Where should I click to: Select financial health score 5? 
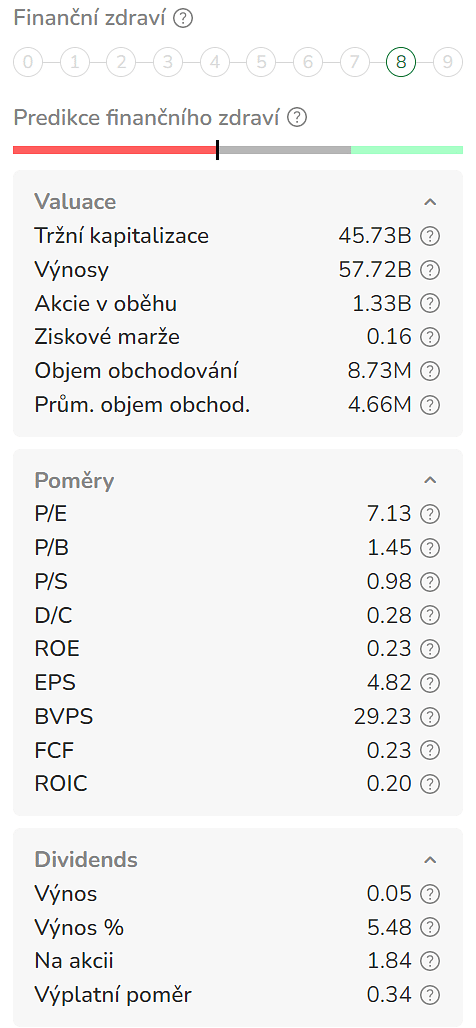(261, 63)
